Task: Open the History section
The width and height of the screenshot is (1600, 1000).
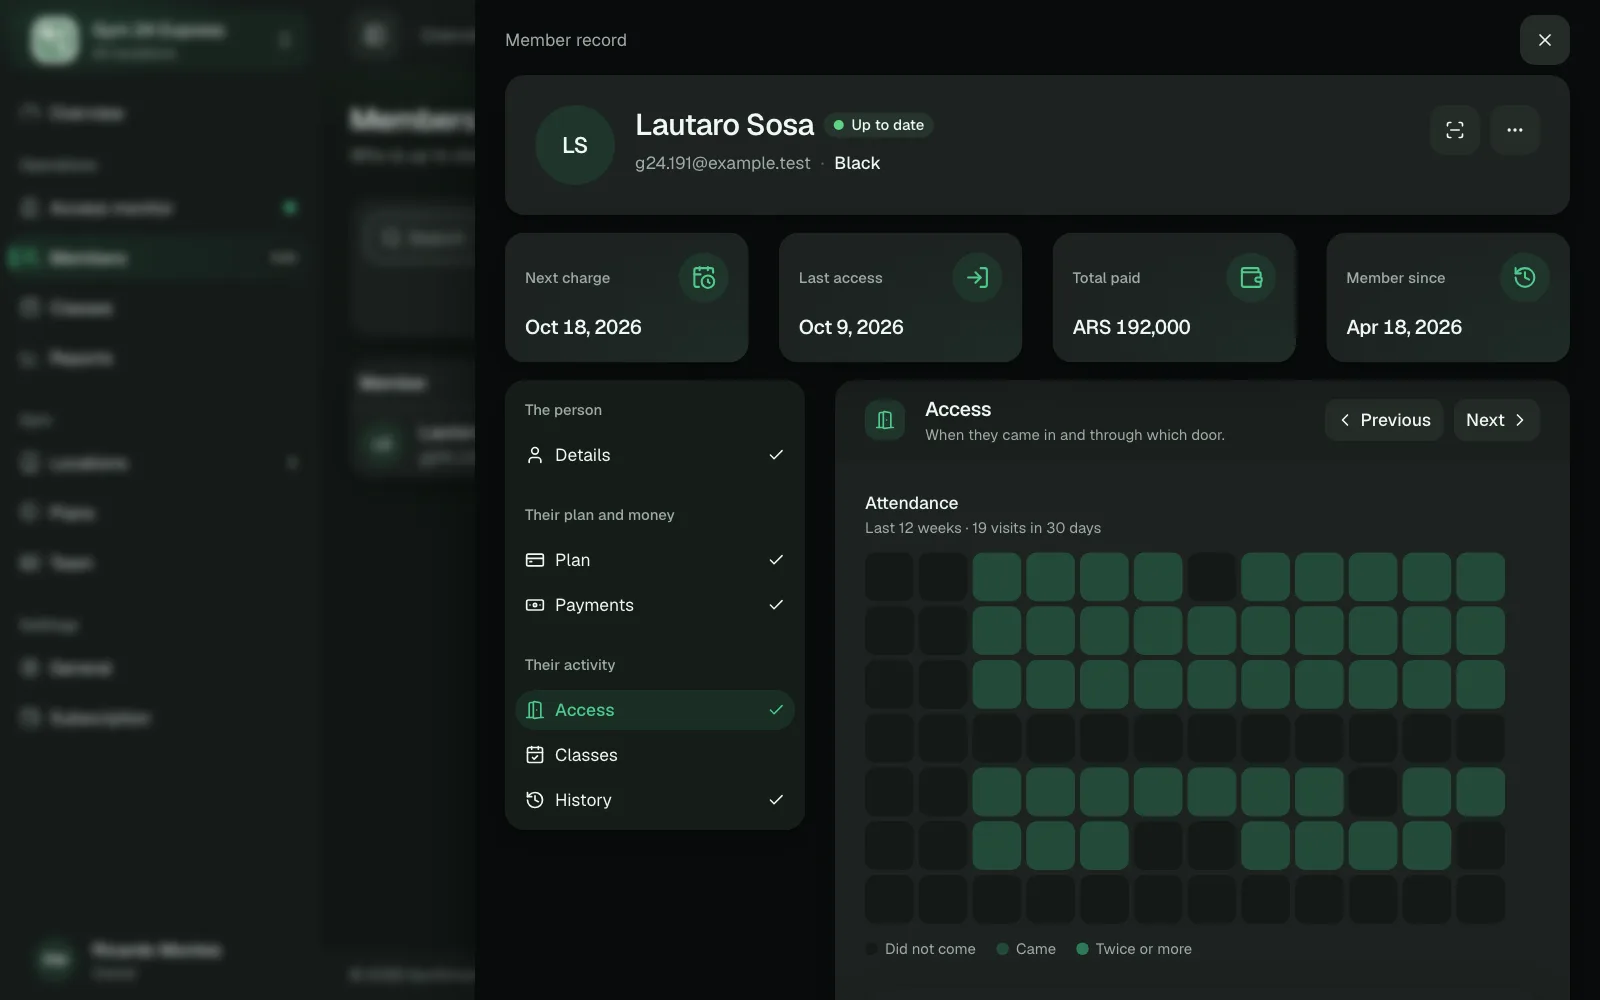Action: pos(655,800)
